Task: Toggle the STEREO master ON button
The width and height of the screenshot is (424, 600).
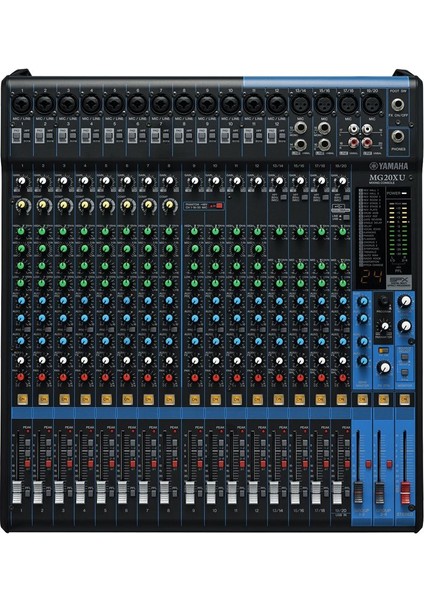Action: coord(404,399)
